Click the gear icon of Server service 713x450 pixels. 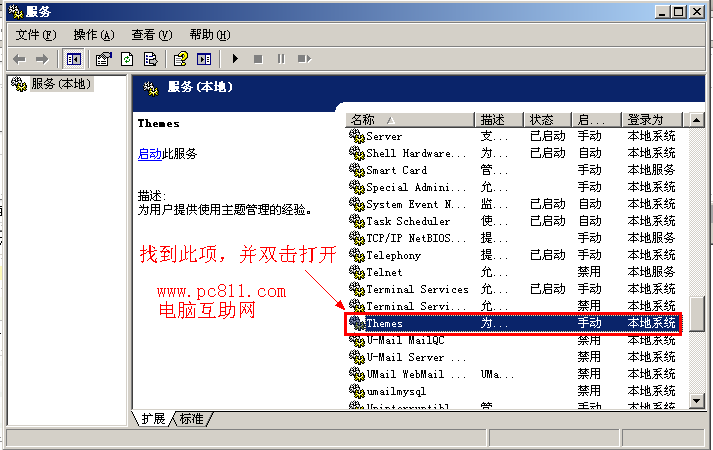[357, 136]
